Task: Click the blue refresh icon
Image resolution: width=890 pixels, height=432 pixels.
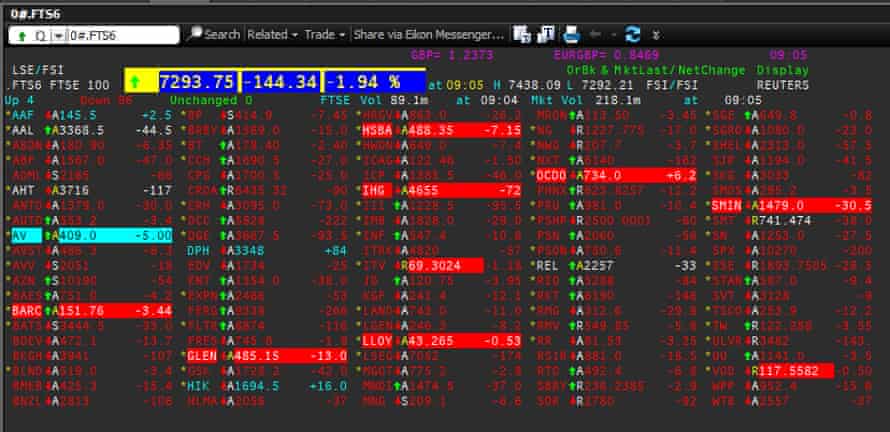Action: 632,35
